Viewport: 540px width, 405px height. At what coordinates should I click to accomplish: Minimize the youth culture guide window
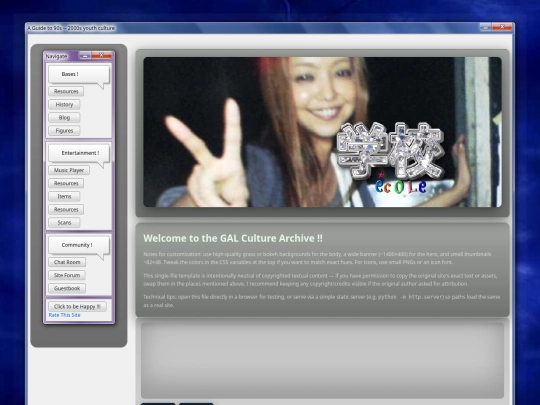(x=485, y=27)
